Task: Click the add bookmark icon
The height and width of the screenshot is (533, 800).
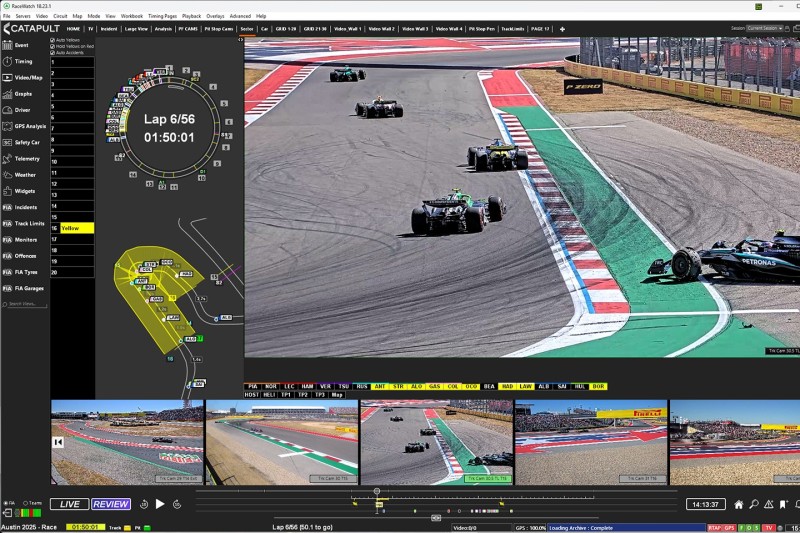Action: [x=784, y=504]
